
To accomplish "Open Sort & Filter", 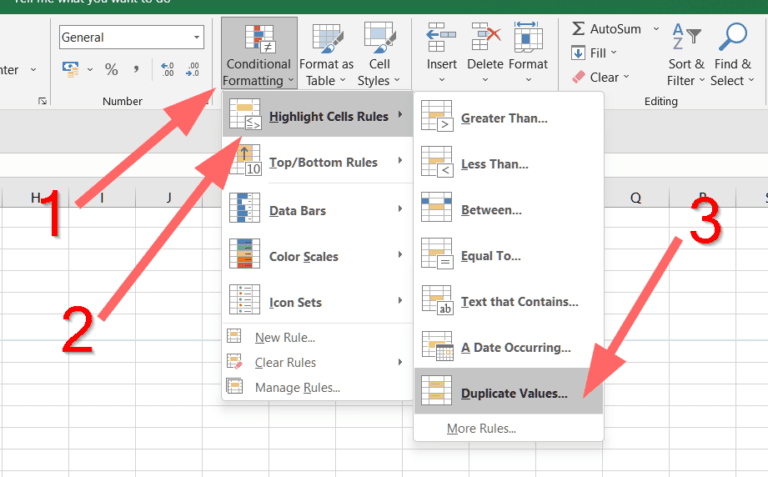I will coord(686,53).
